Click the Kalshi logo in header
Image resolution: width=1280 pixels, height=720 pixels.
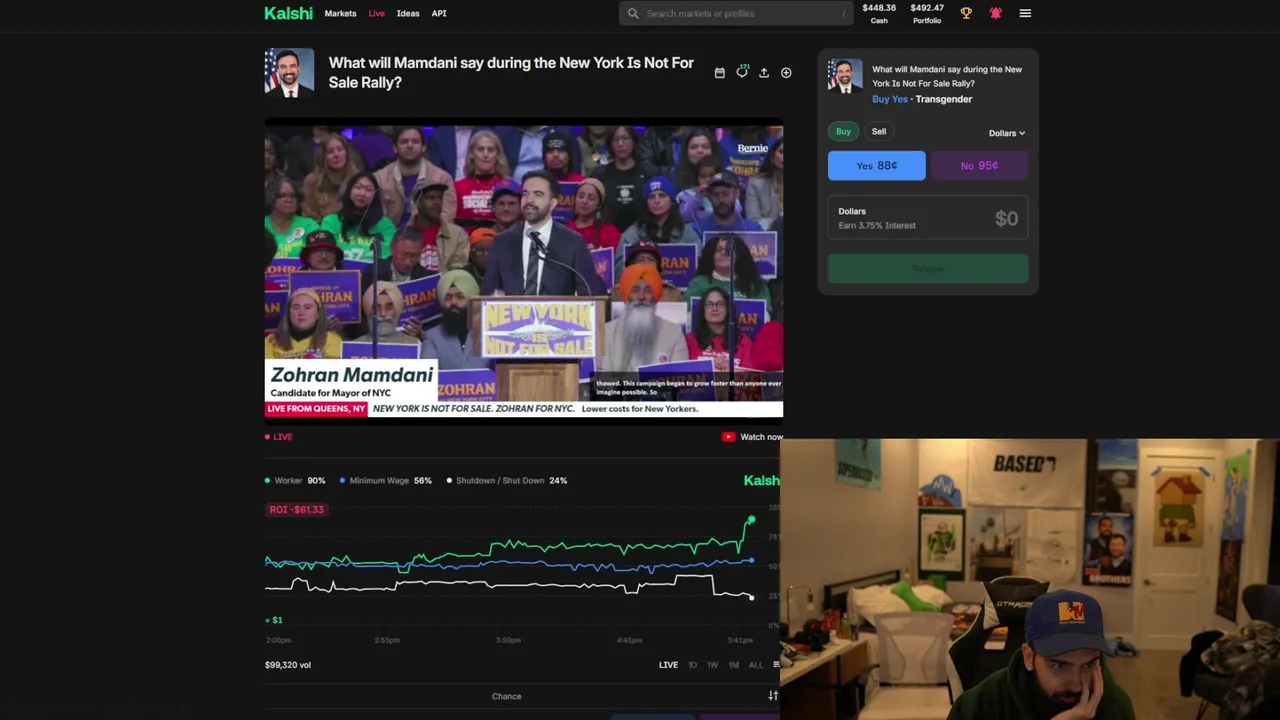pos(288,13)
